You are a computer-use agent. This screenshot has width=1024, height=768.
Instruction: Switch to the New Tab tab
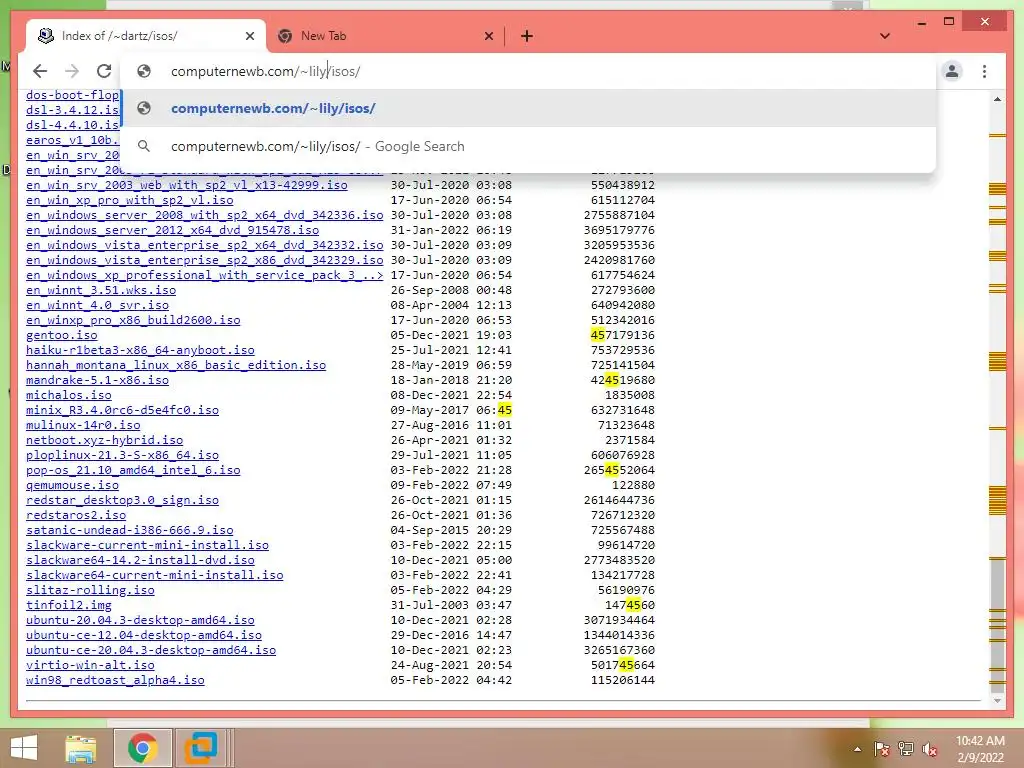pos(385,36)
